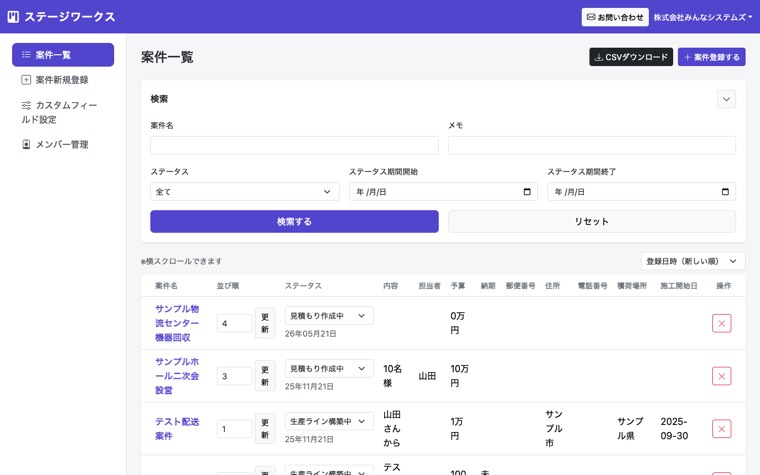Screen dimensions: 760x475
Task: Open the サンプル物流センター機器回収 link
Action: coord(177,323)
